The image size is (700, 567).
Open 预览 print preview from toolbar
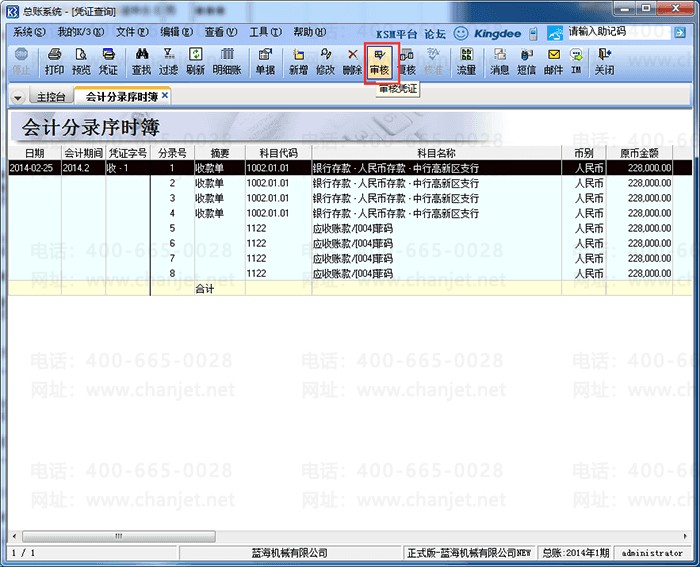[x=81, y=61]
